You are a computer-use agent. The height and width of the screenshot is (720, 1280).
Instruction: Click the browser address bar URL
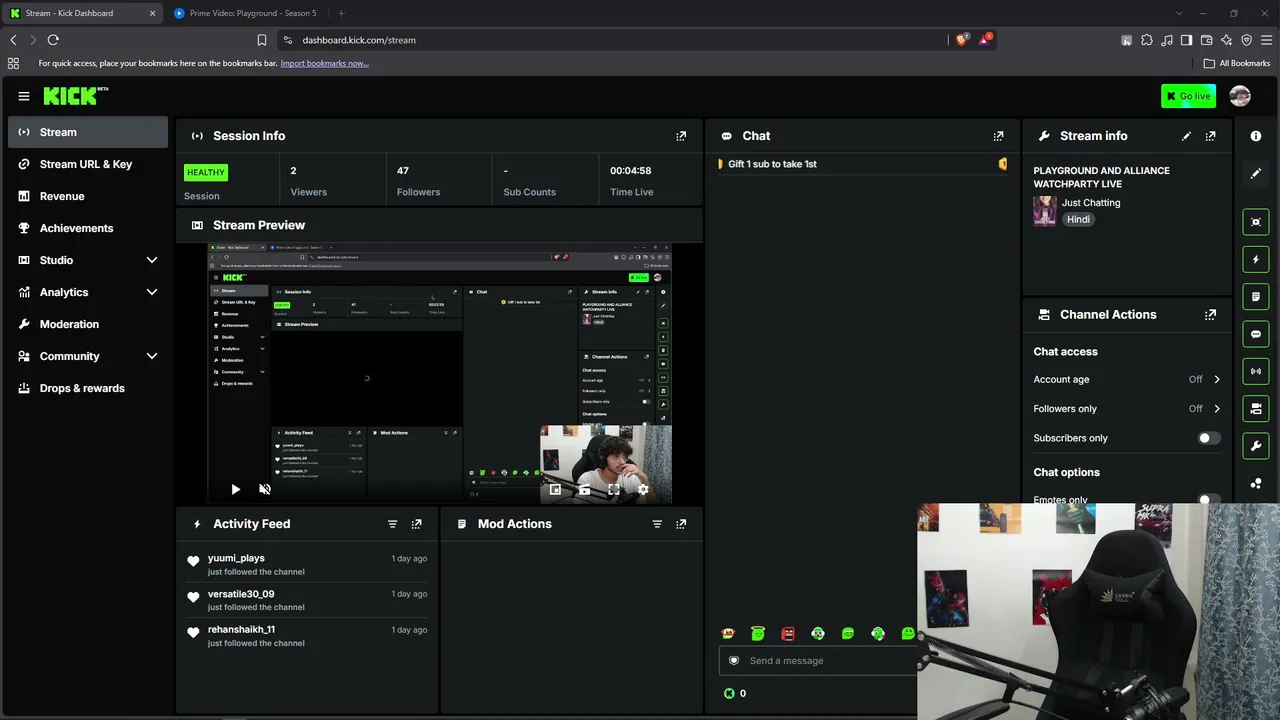click(x=359, y=40)
